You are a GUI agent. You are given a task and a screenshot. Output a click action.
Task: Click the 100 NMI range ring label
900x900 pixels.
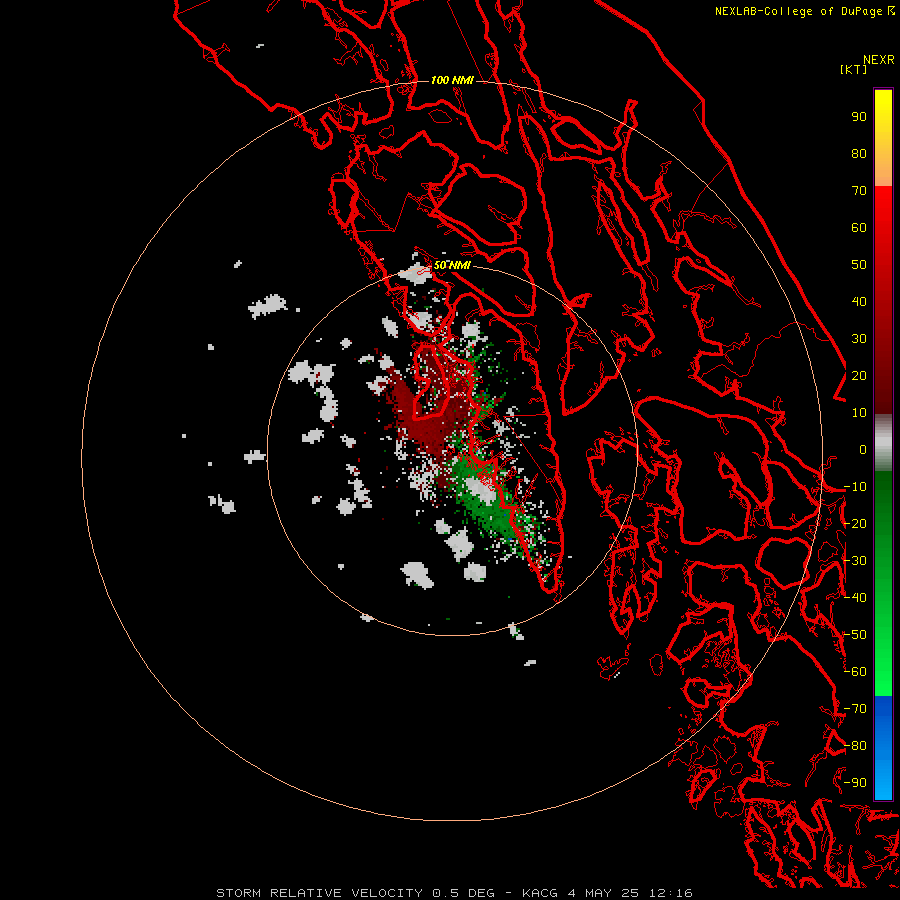452,80
